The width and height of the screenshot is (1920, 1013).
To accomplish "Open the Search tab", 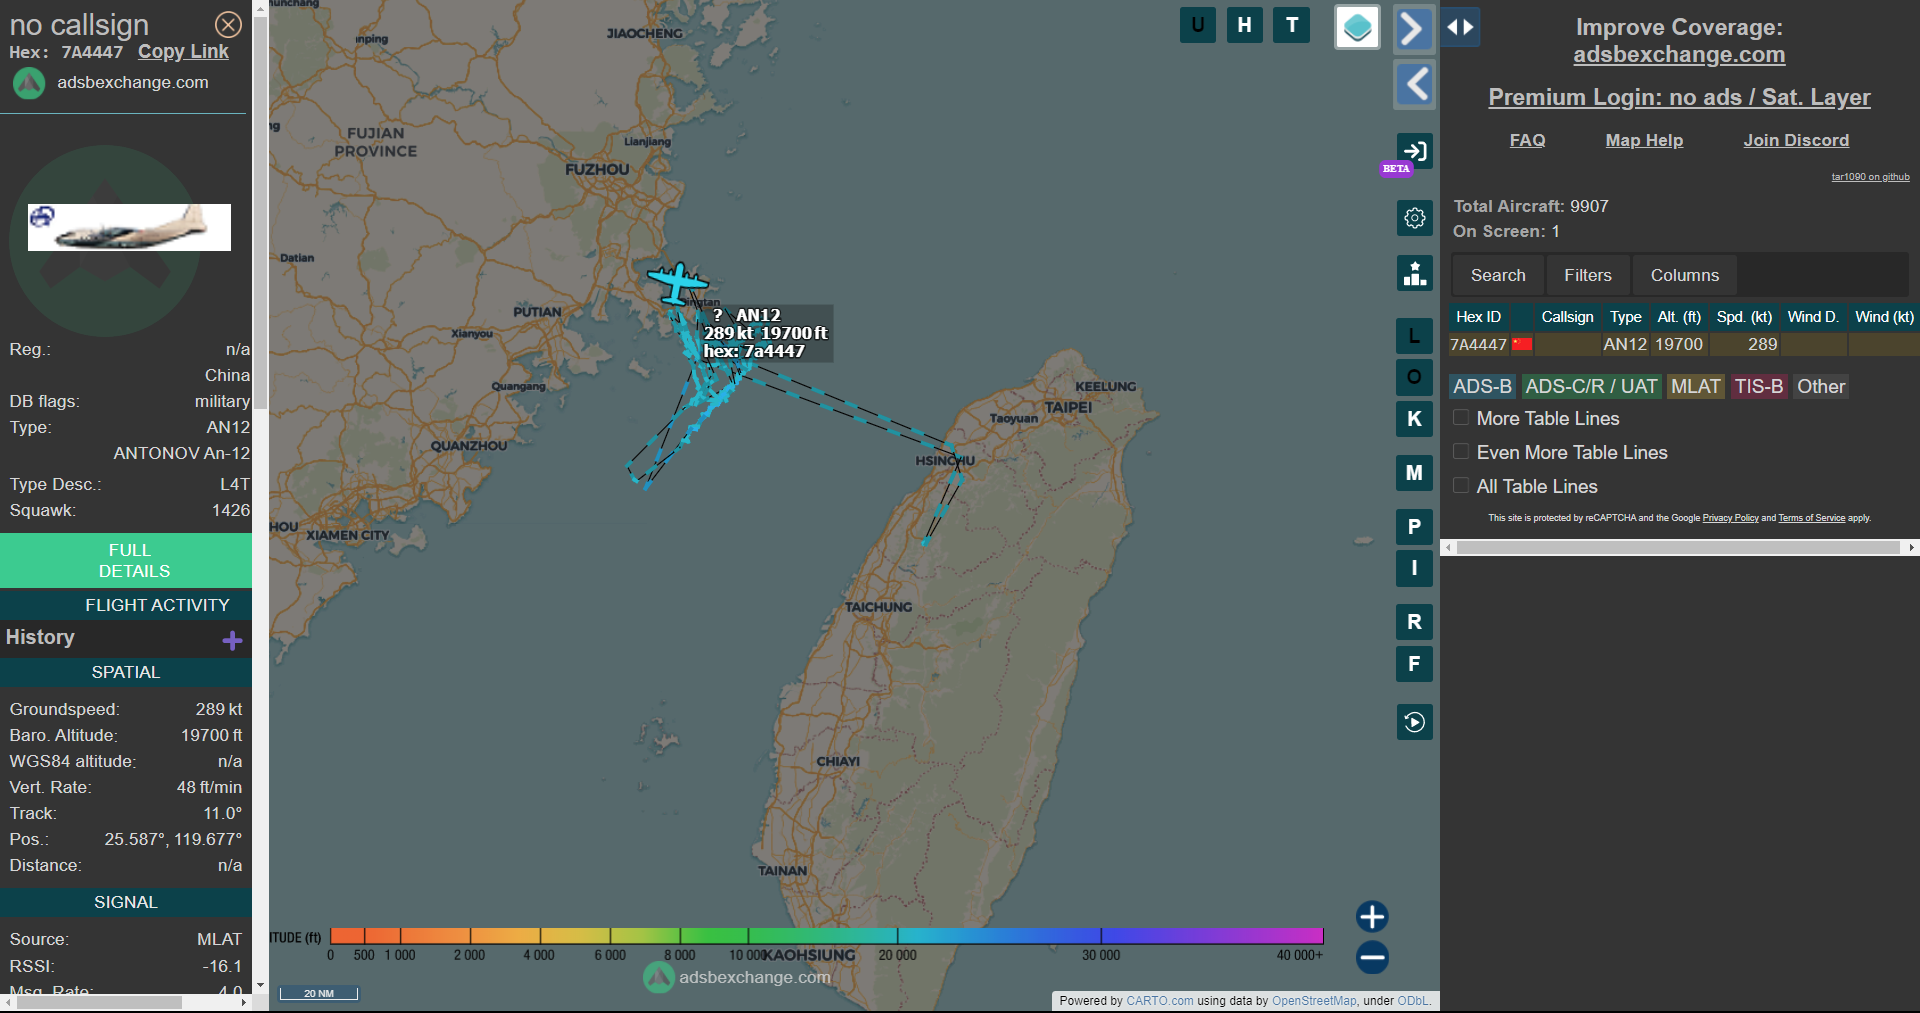I will pyautogui.click(x=1498, y=275).
